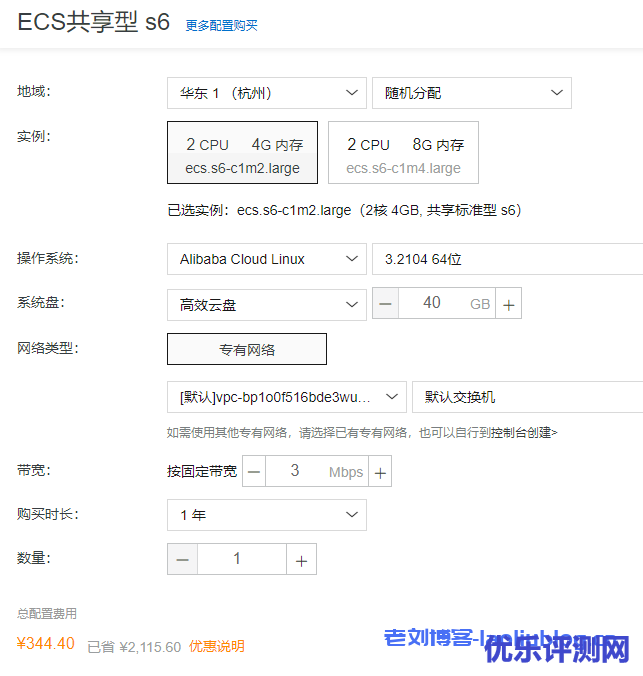
Task: Click the plus icon for system disk size
Action: tap(508, 304)
